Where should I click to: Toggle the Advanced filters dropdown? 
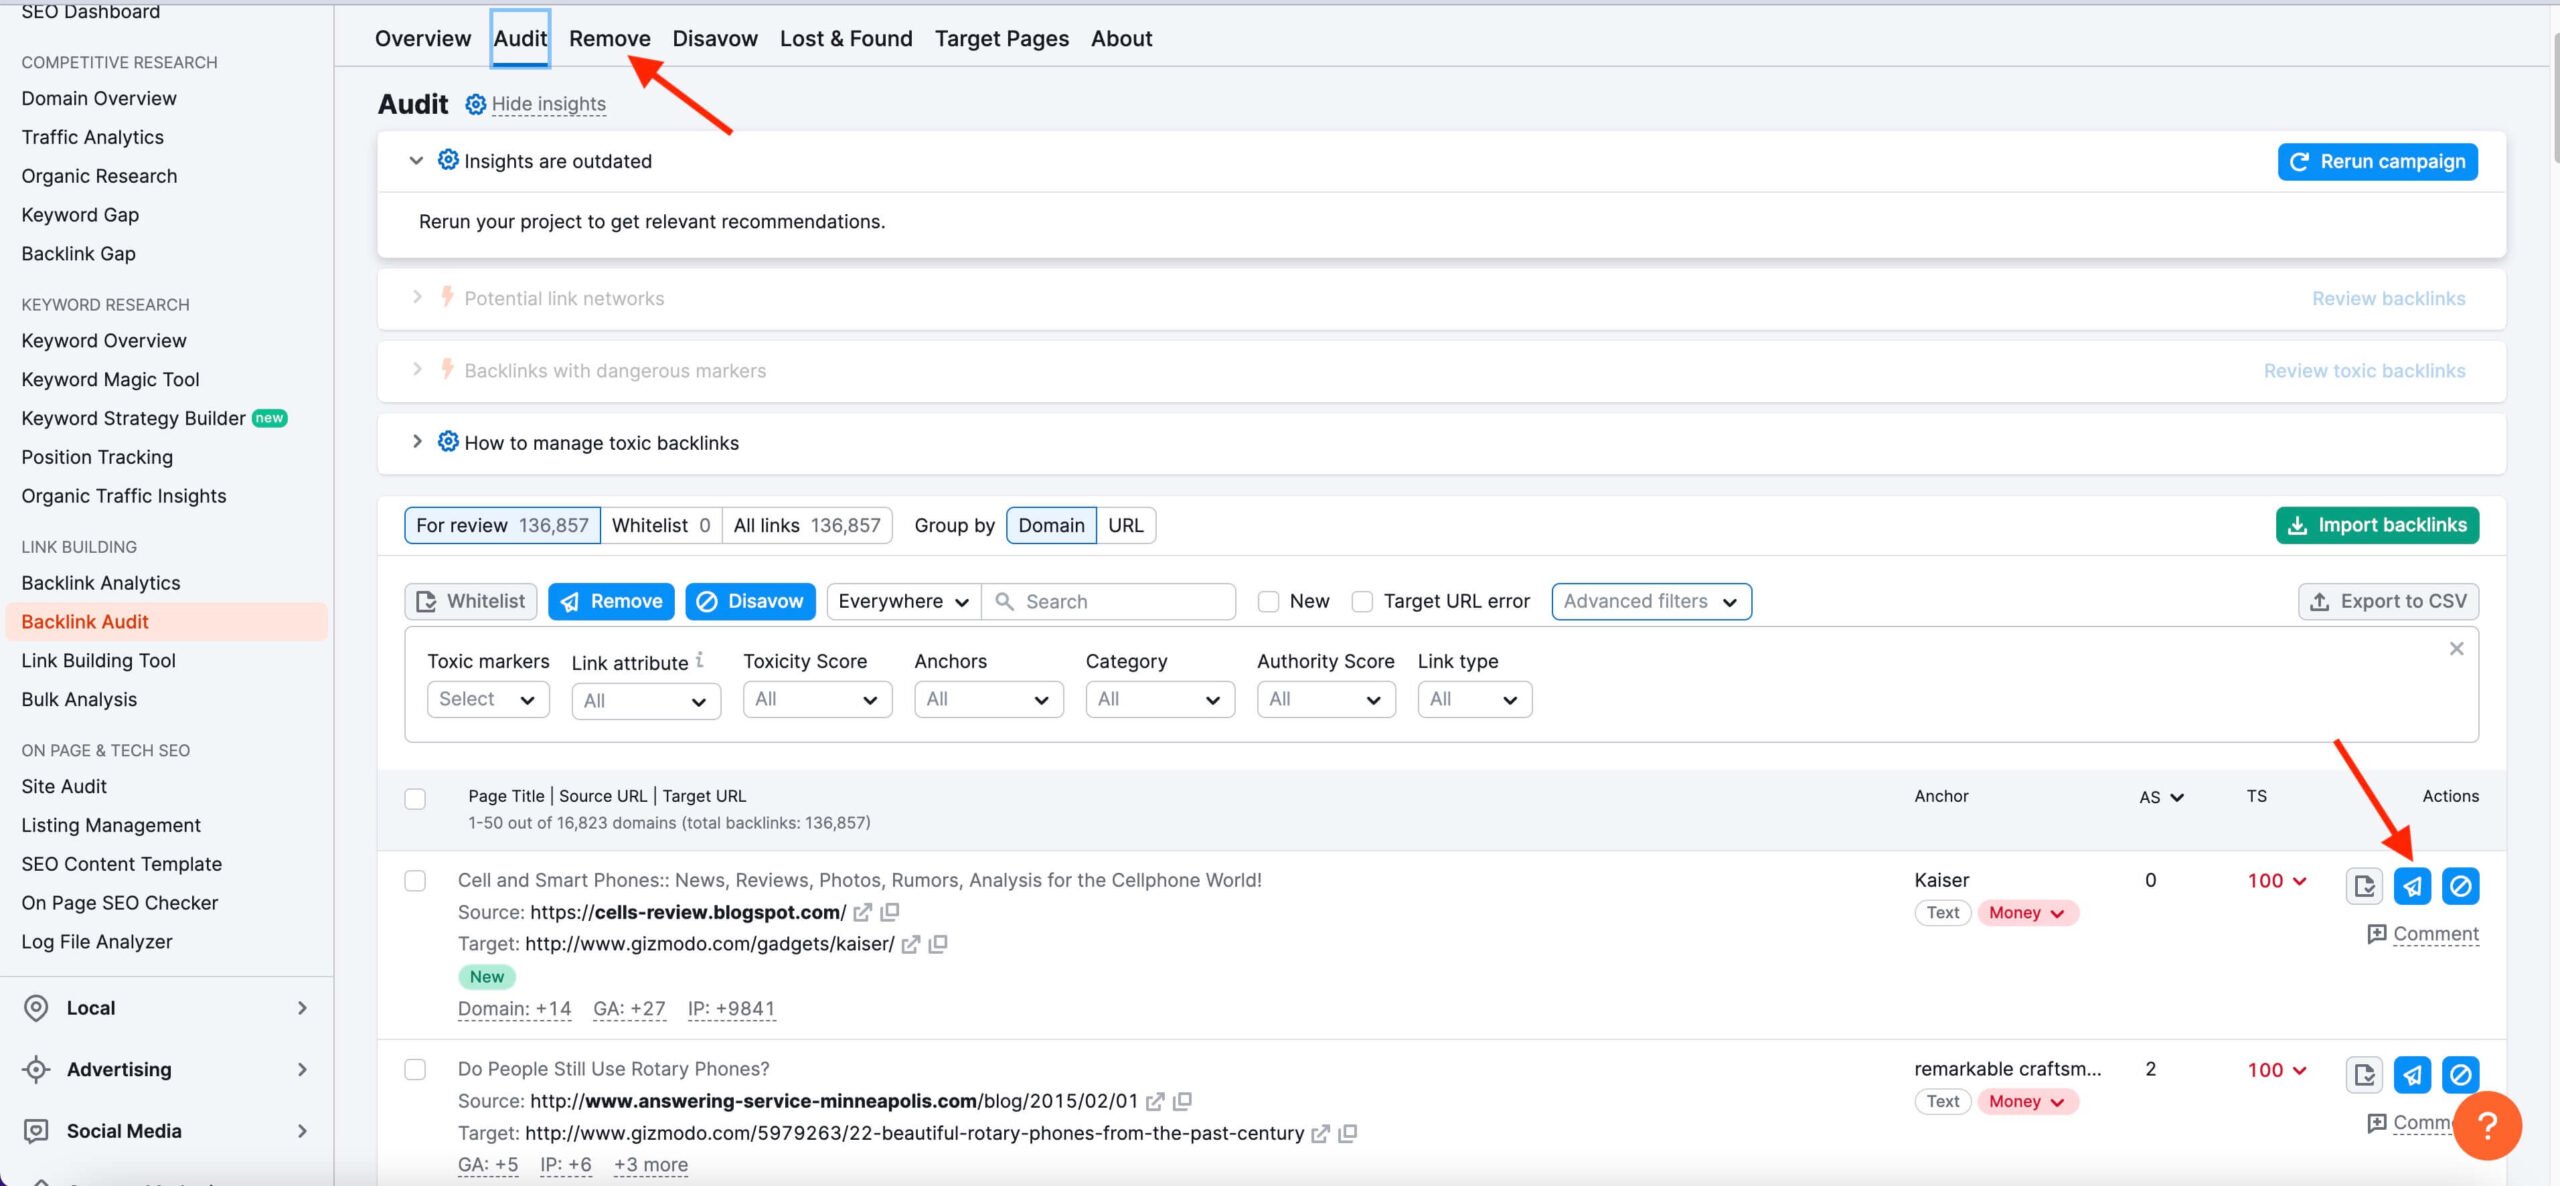(1651, 601)
